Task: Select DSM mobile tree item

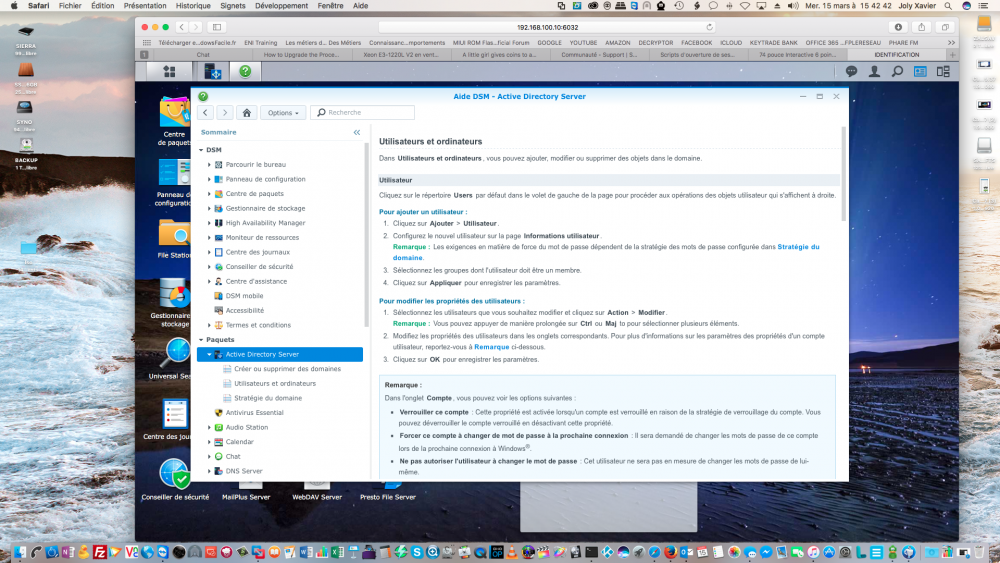Action: [244, 296]
